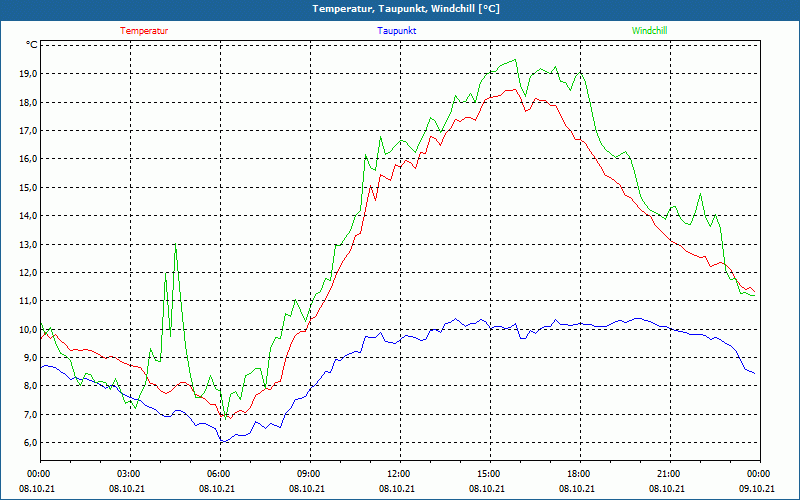
Task: Click the 09:00 time axis label
Action: [x=310, y=474]
